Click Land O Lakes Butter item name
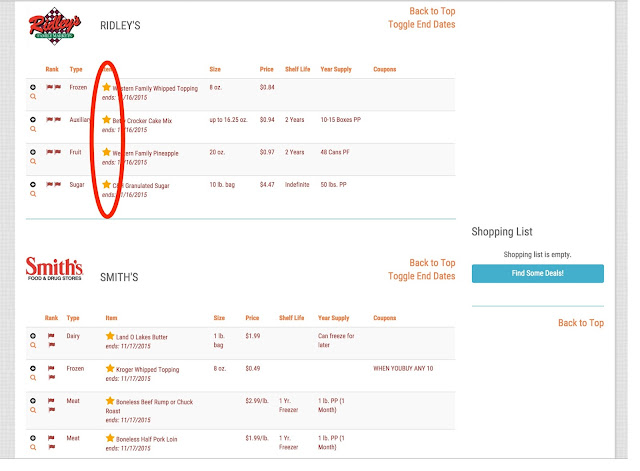 (142, 337)
